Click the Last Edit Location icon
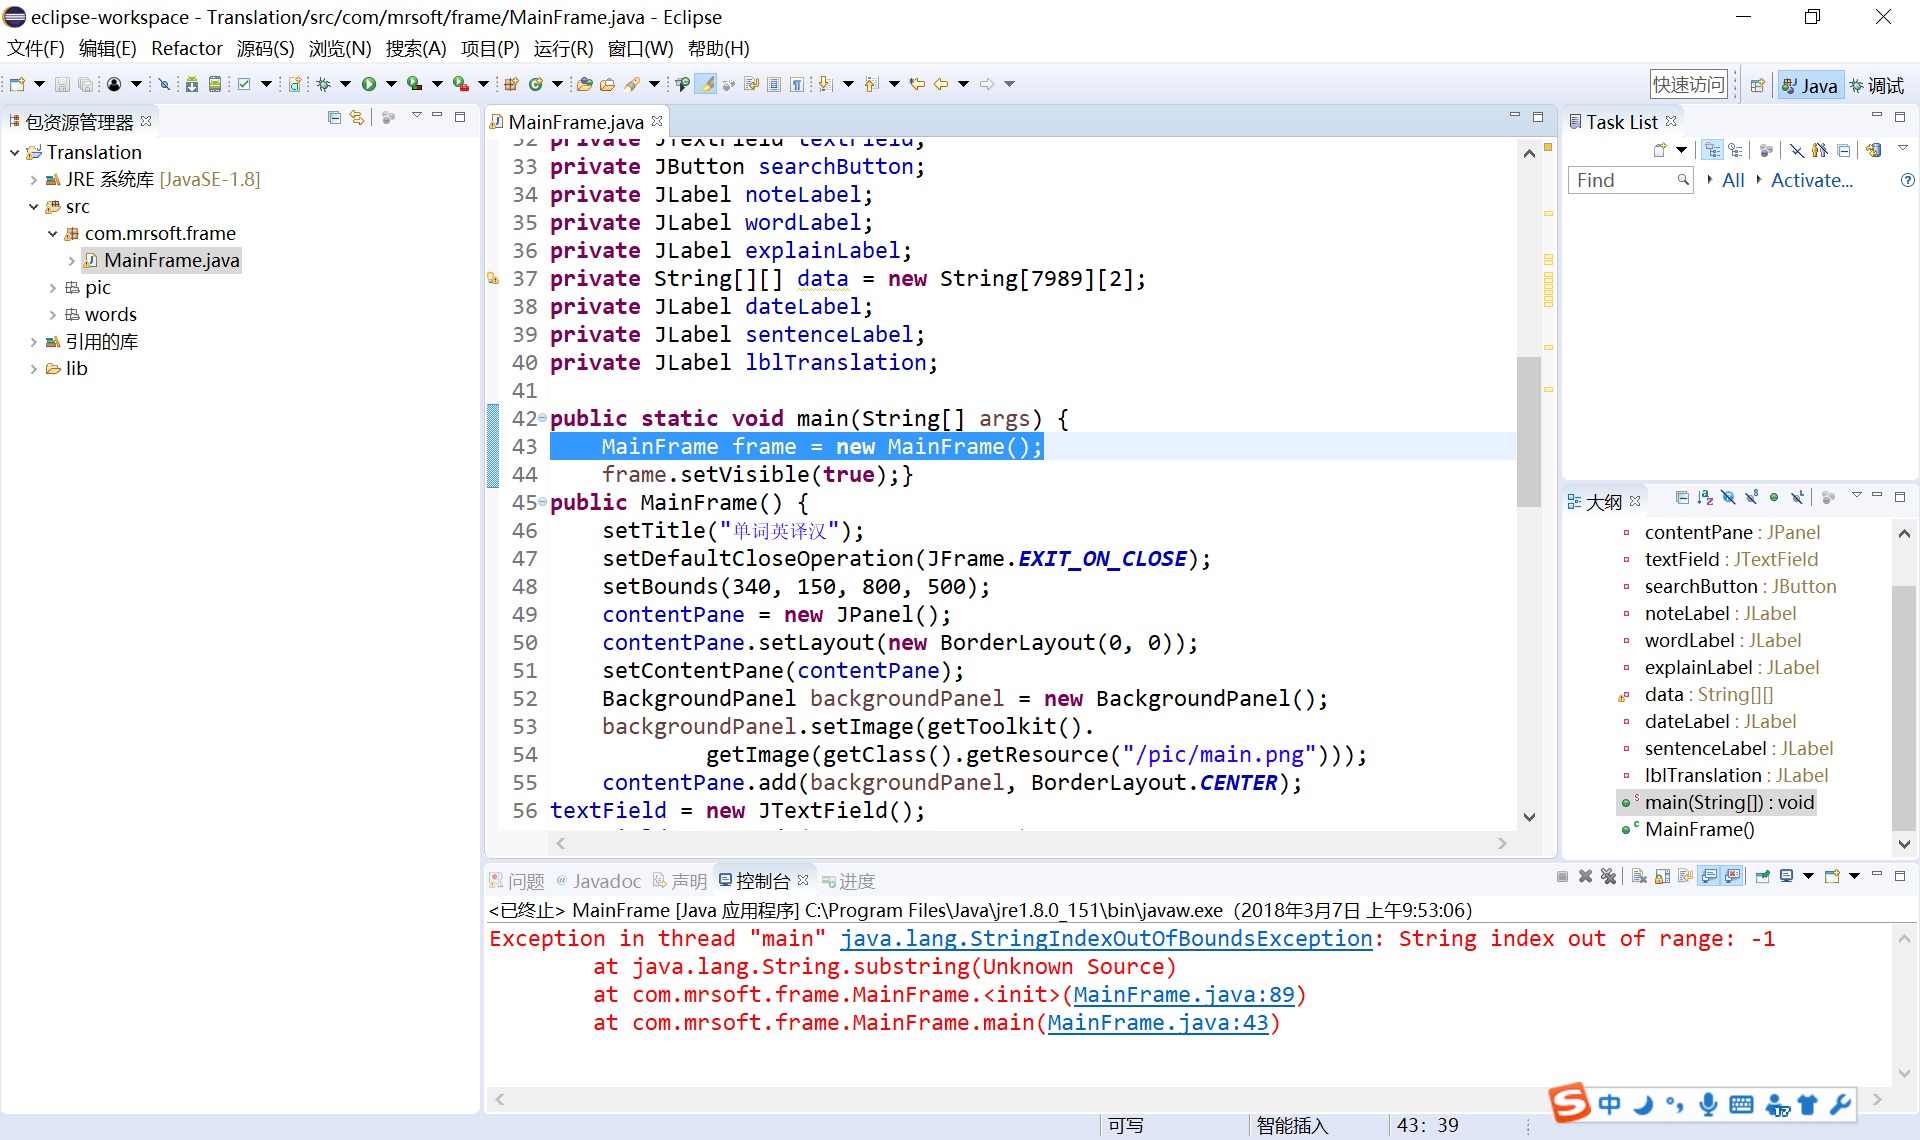The height and width of the screenshot is (1140, 1920). tap(917, 84)
